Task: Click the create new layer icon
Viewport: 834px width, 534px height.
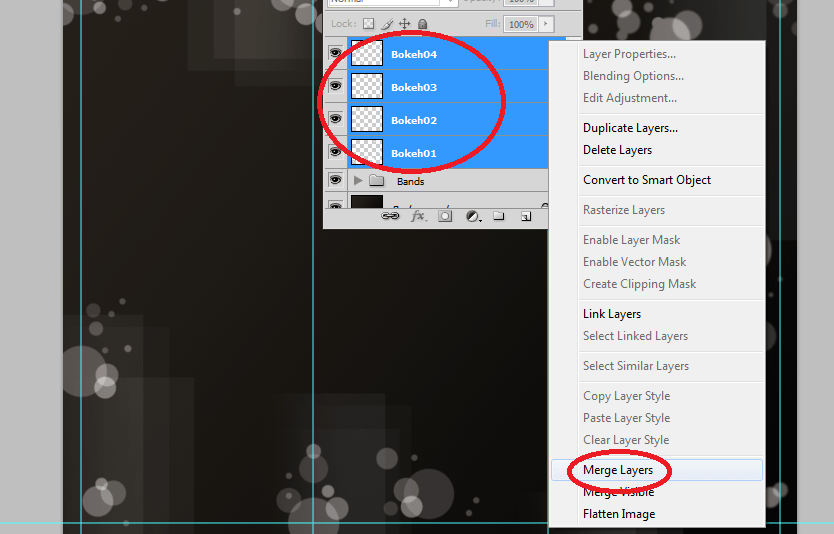Action: pos(525,216)
